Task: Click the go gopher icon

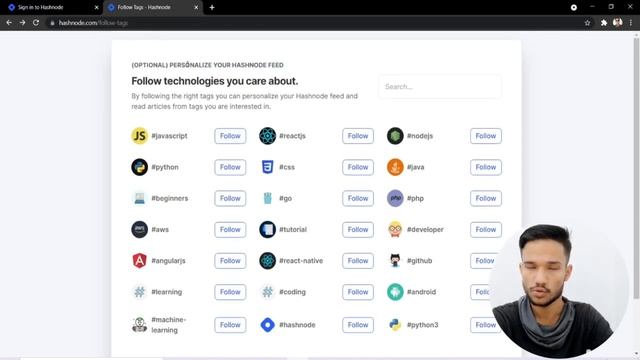Action: point(267,198)
